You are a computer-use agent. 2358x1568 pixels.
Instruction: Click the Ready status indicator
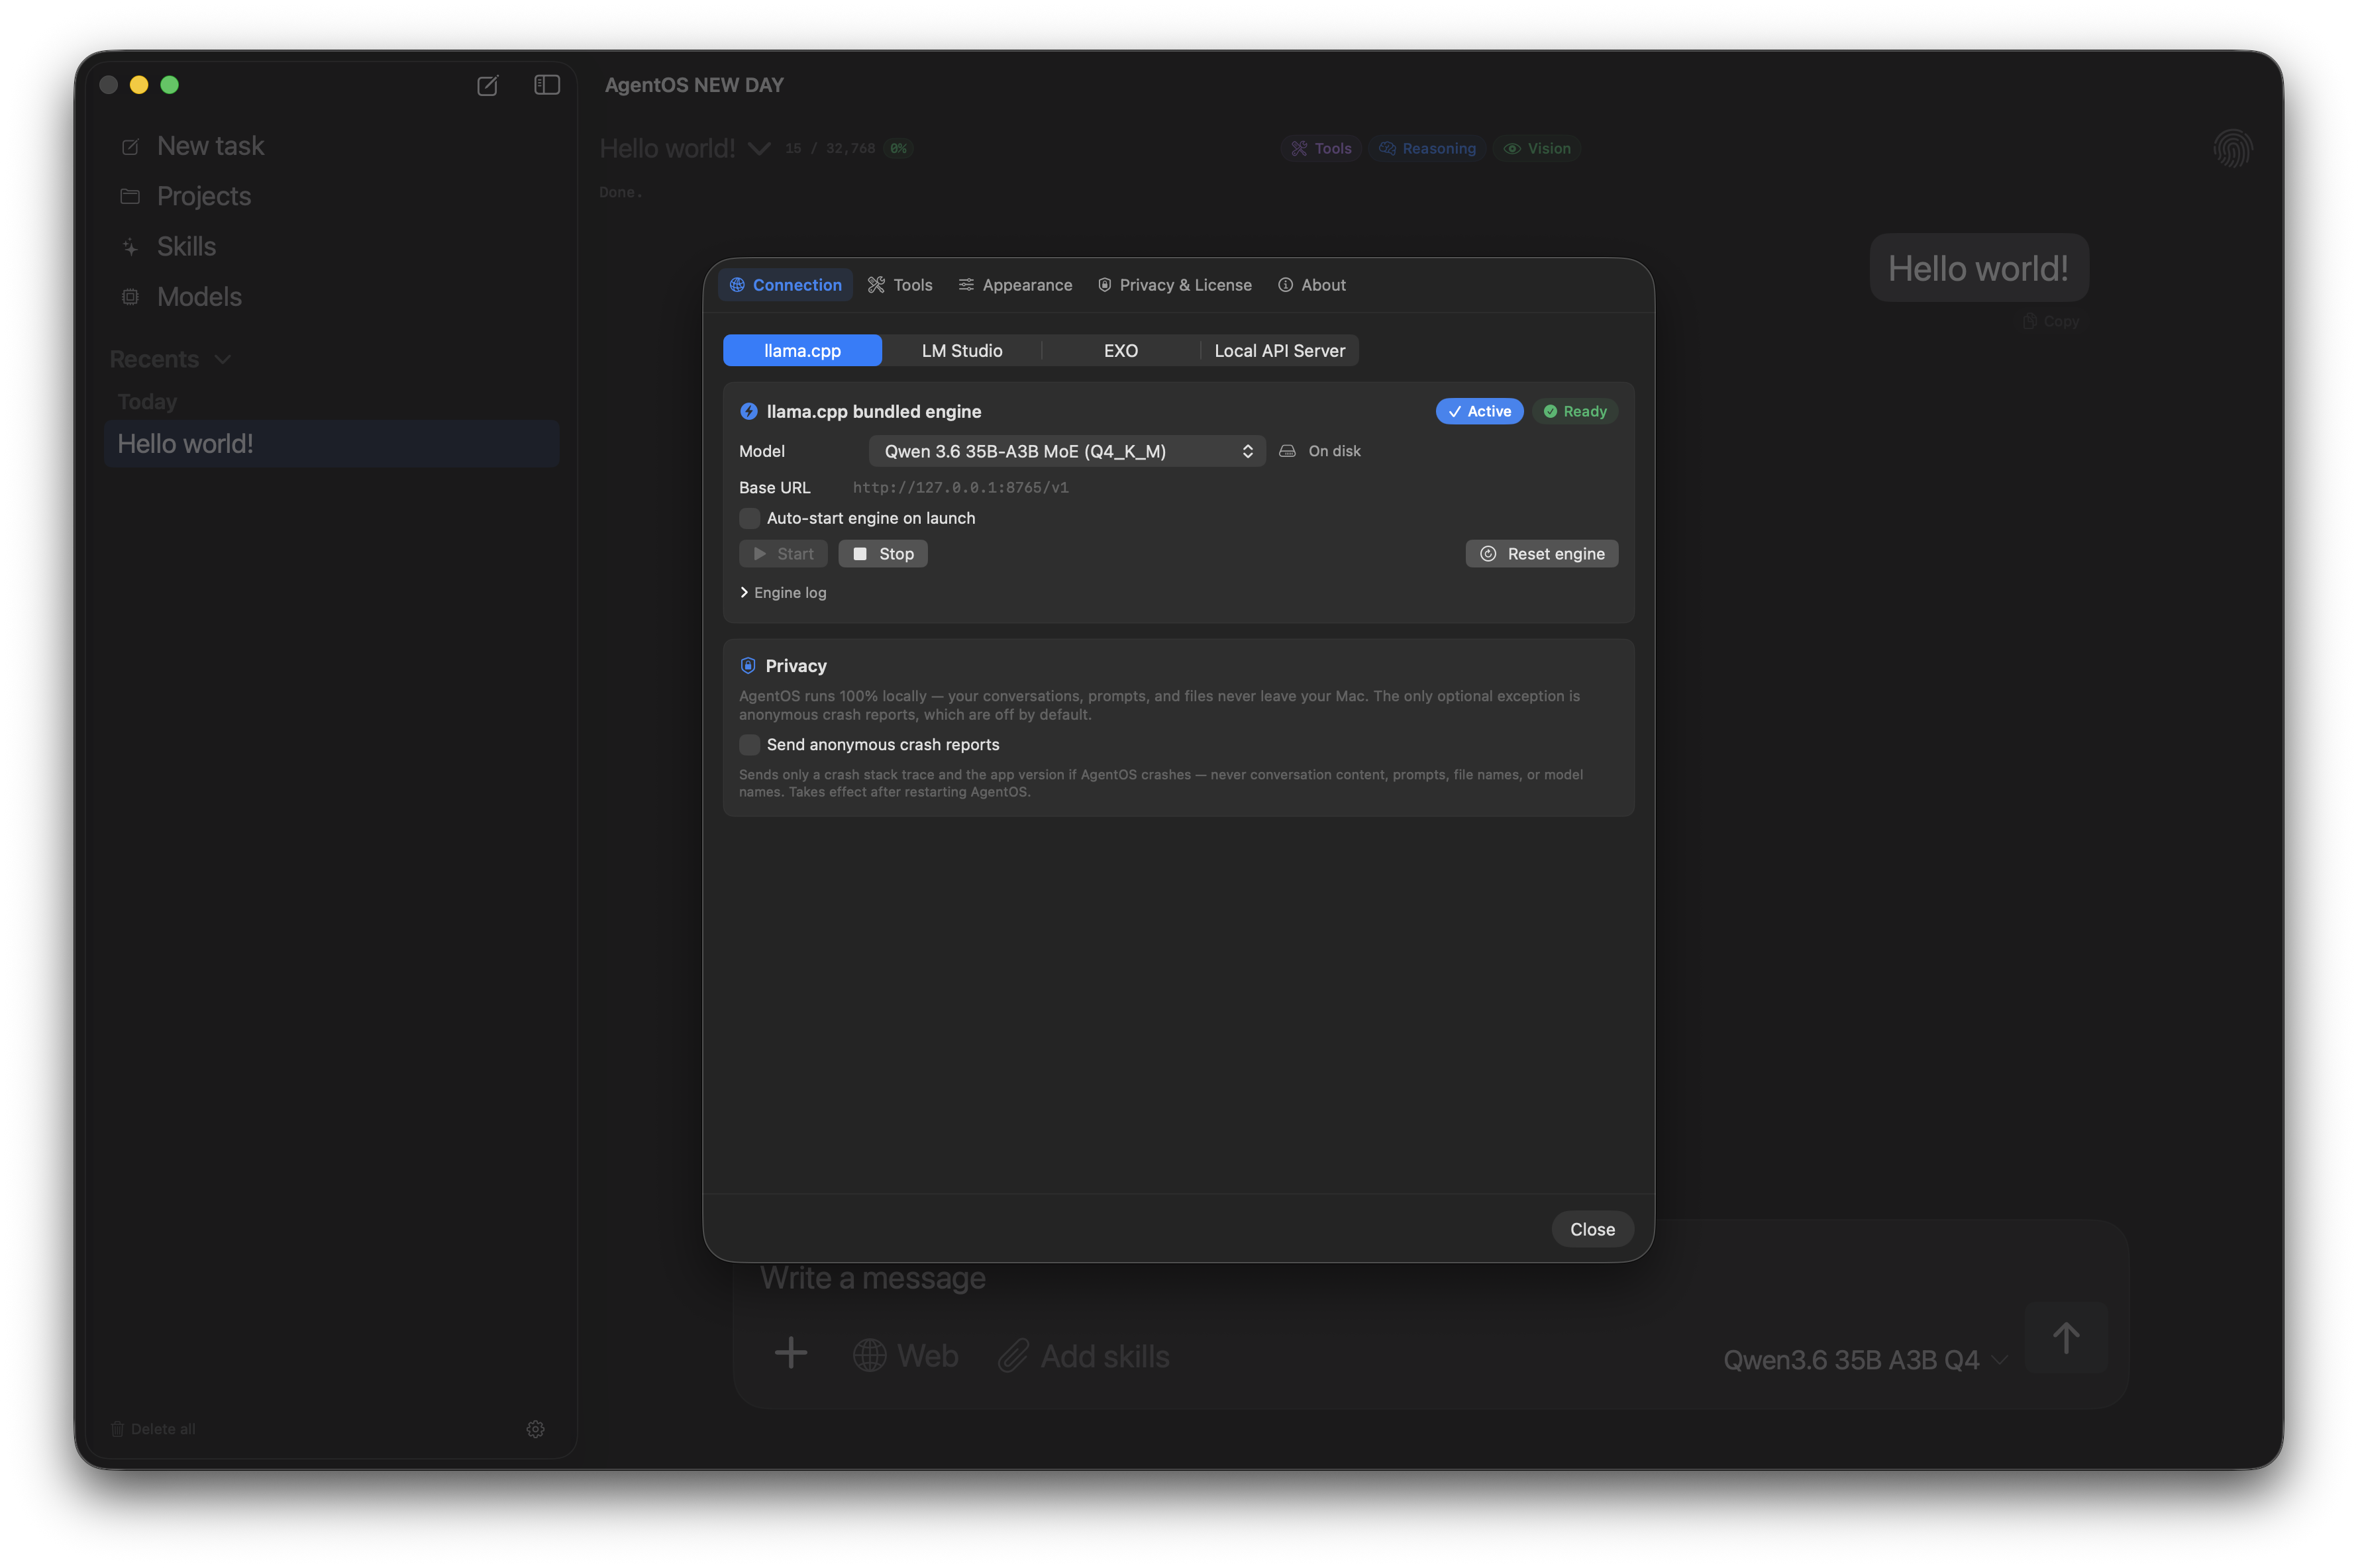click(1575, 411)
